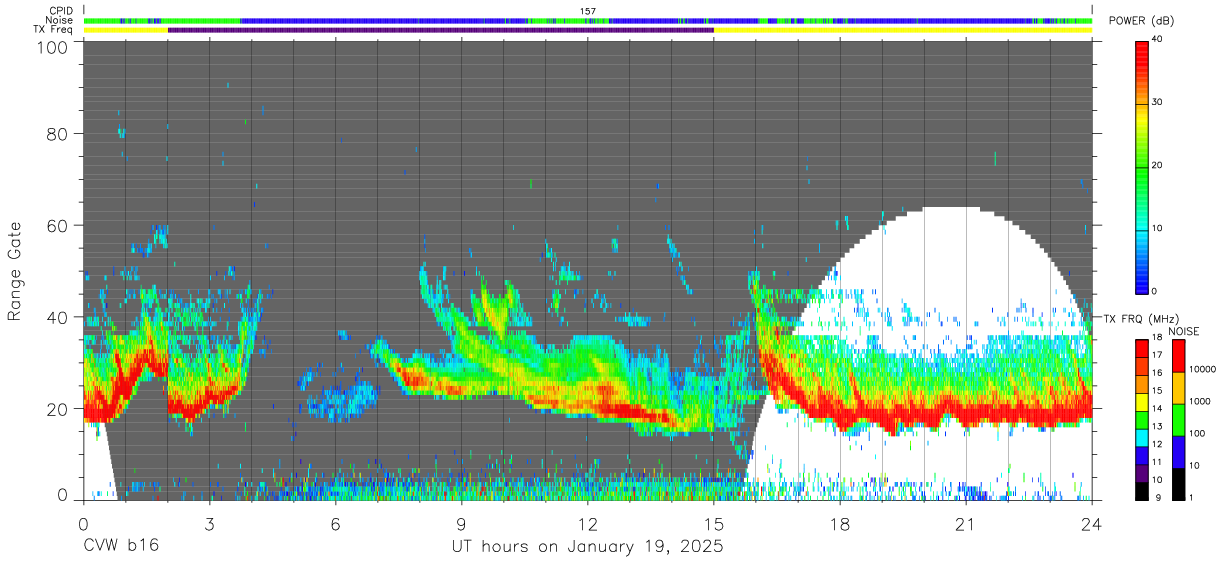Click the 30 tick on the POWER scale

pos(1158,102)
